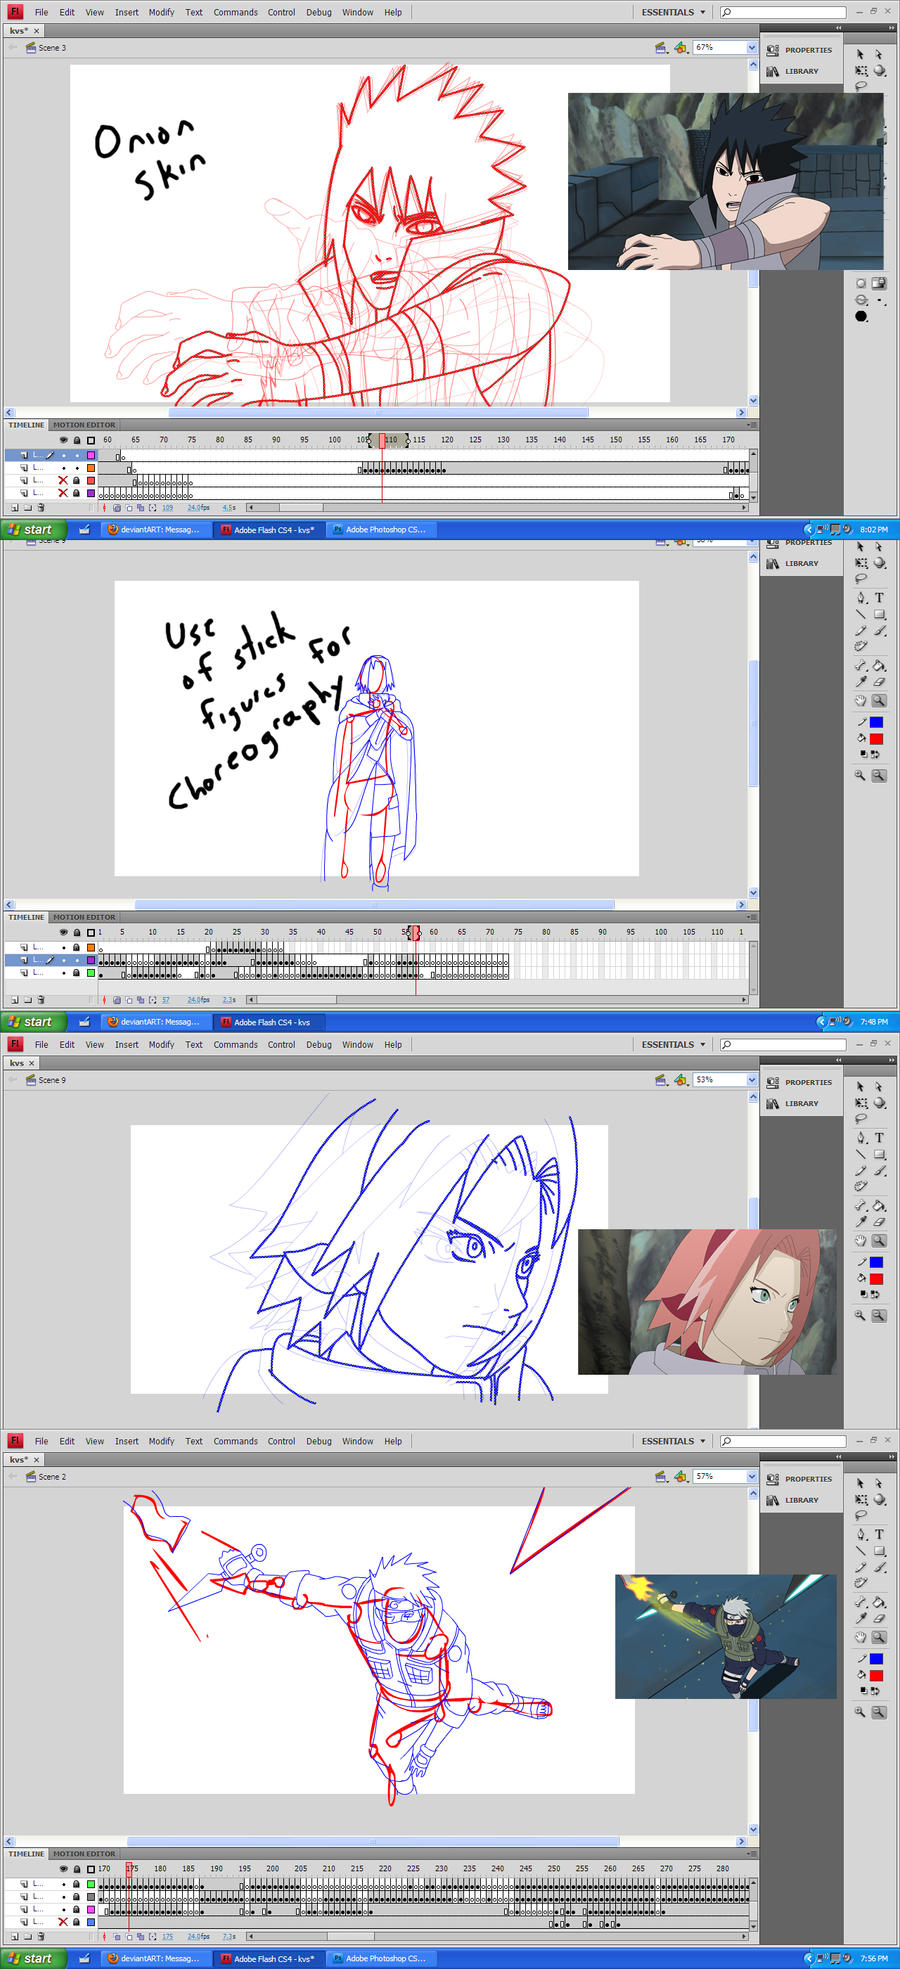Switch to the Motion Editor tab in the choreography window
Image resolution: width=900 pixels, height=1969 pixels.
pyautogui.click(x=84, y=917)
